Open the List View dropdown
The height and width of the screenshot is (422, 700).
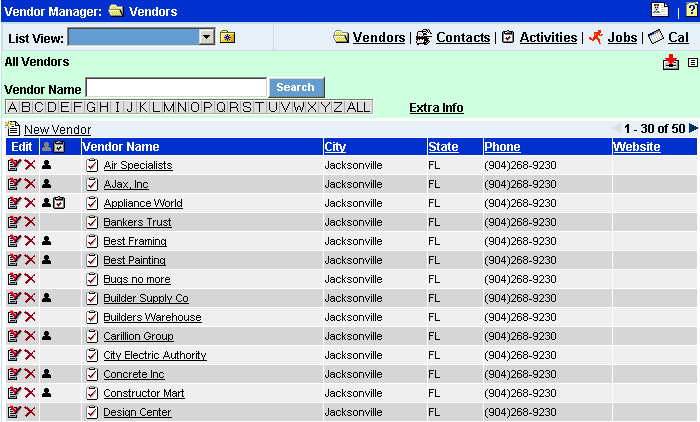(x=207, y=37)
